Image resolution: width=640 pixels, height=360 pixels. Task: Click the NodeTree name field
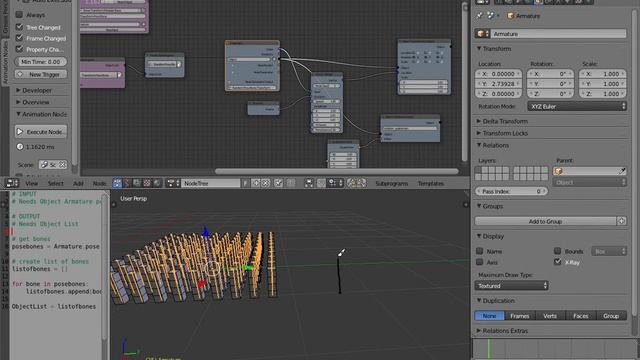pyautogui.click(x=211, y=183)
